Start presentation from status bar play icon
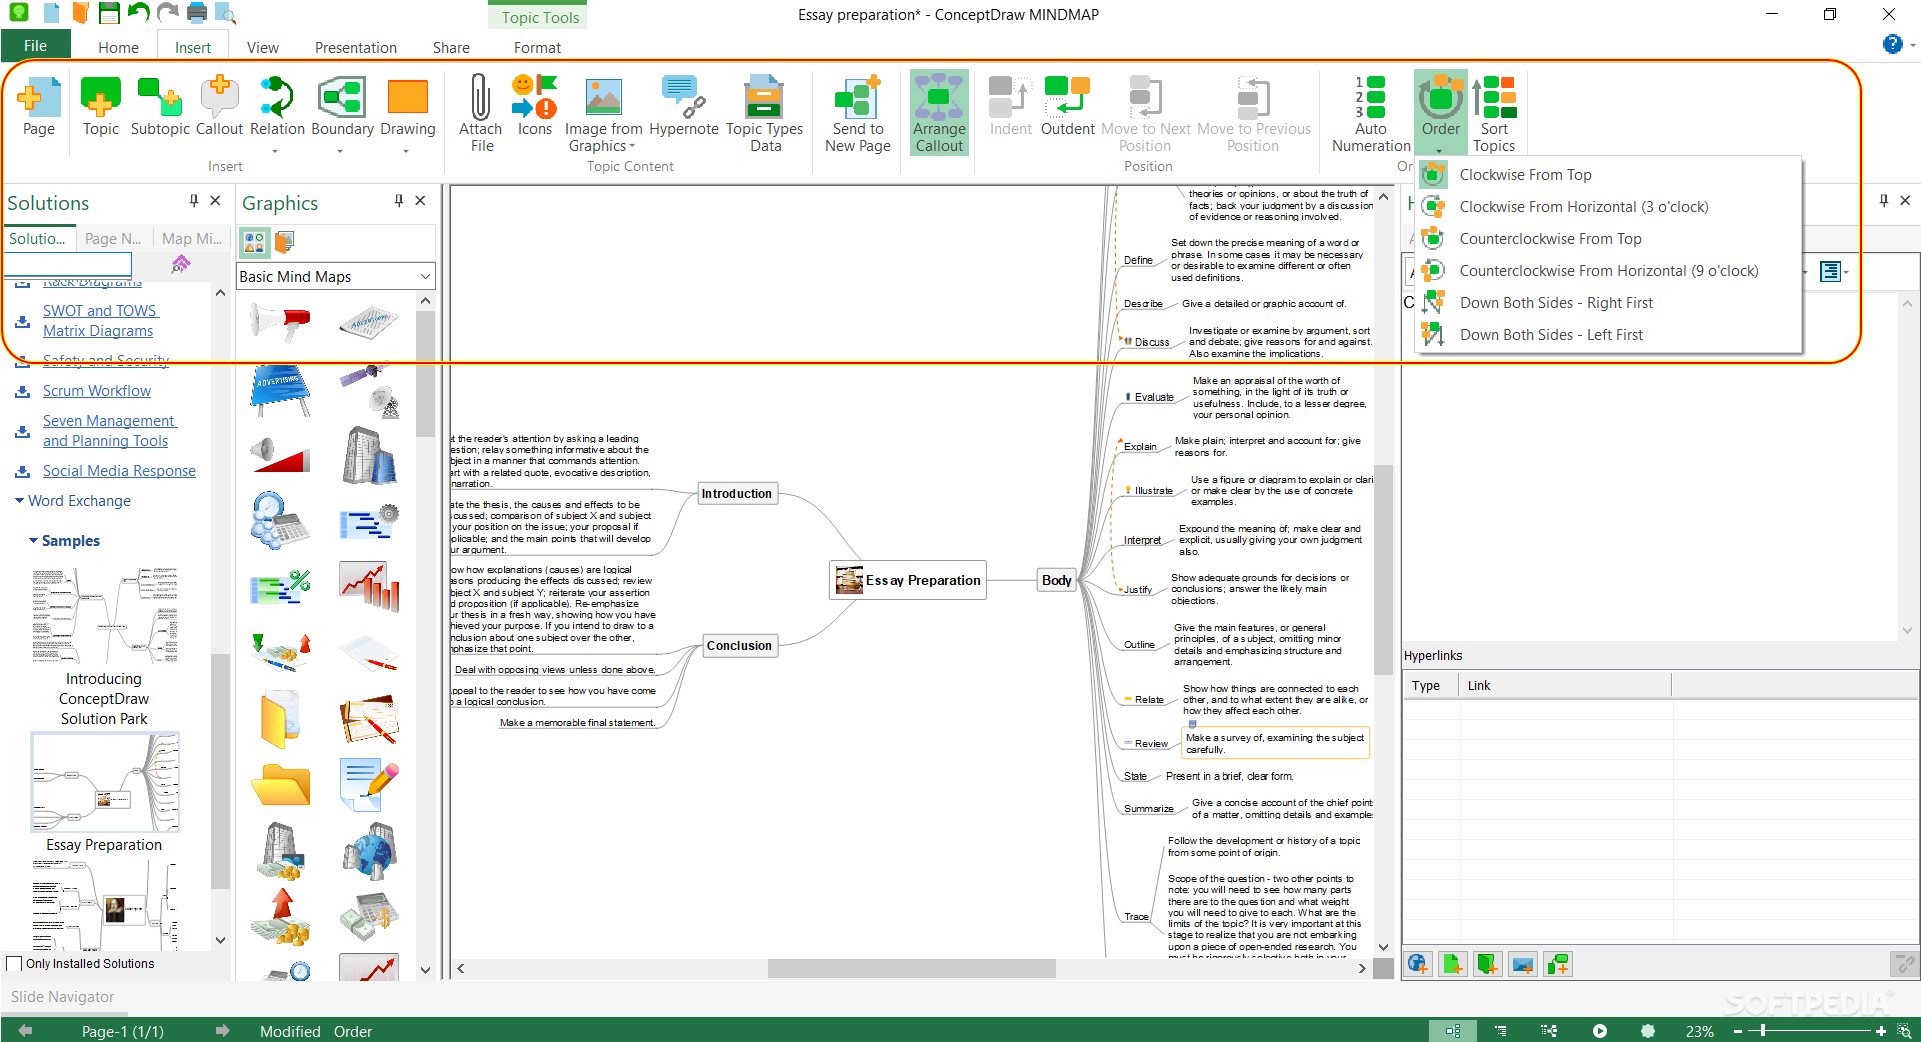 click(1600, 1031)
